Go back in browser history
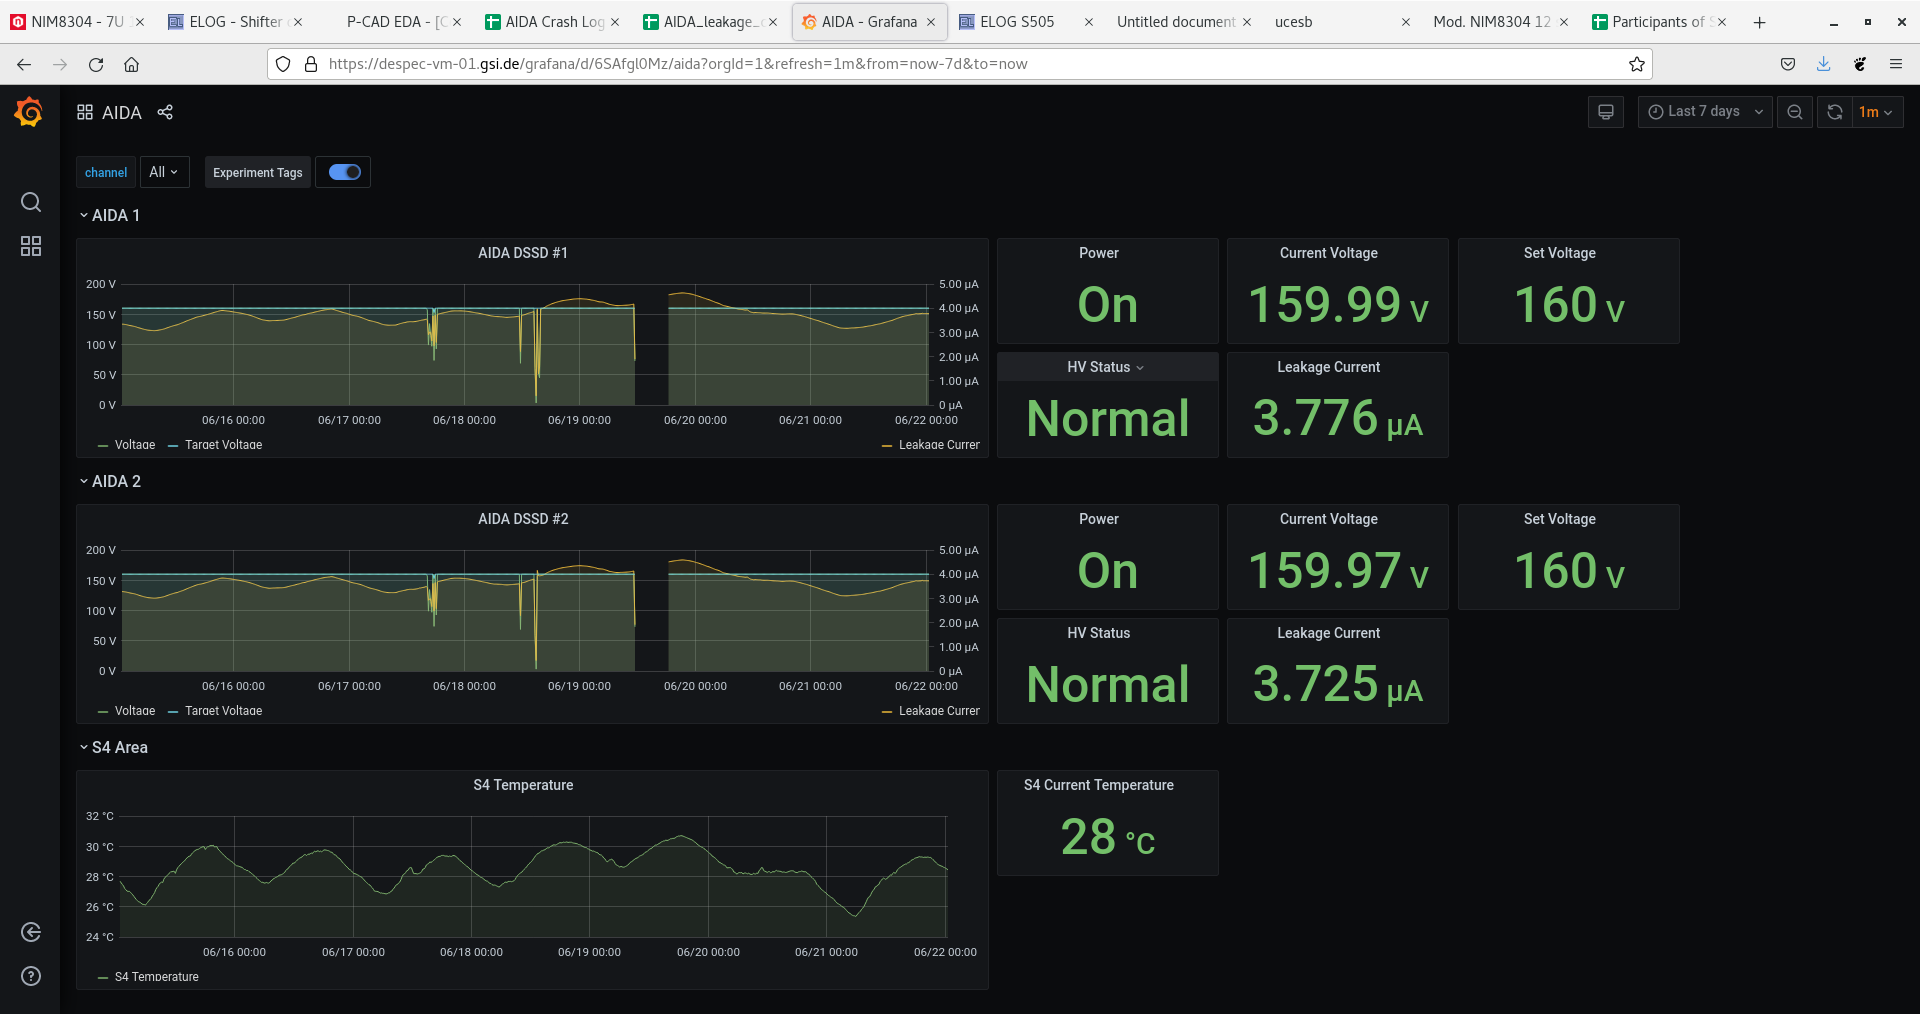Image resolution: width=1920 pixels, height=1014 pixels. pyautogui.click(x=24, y=64)
